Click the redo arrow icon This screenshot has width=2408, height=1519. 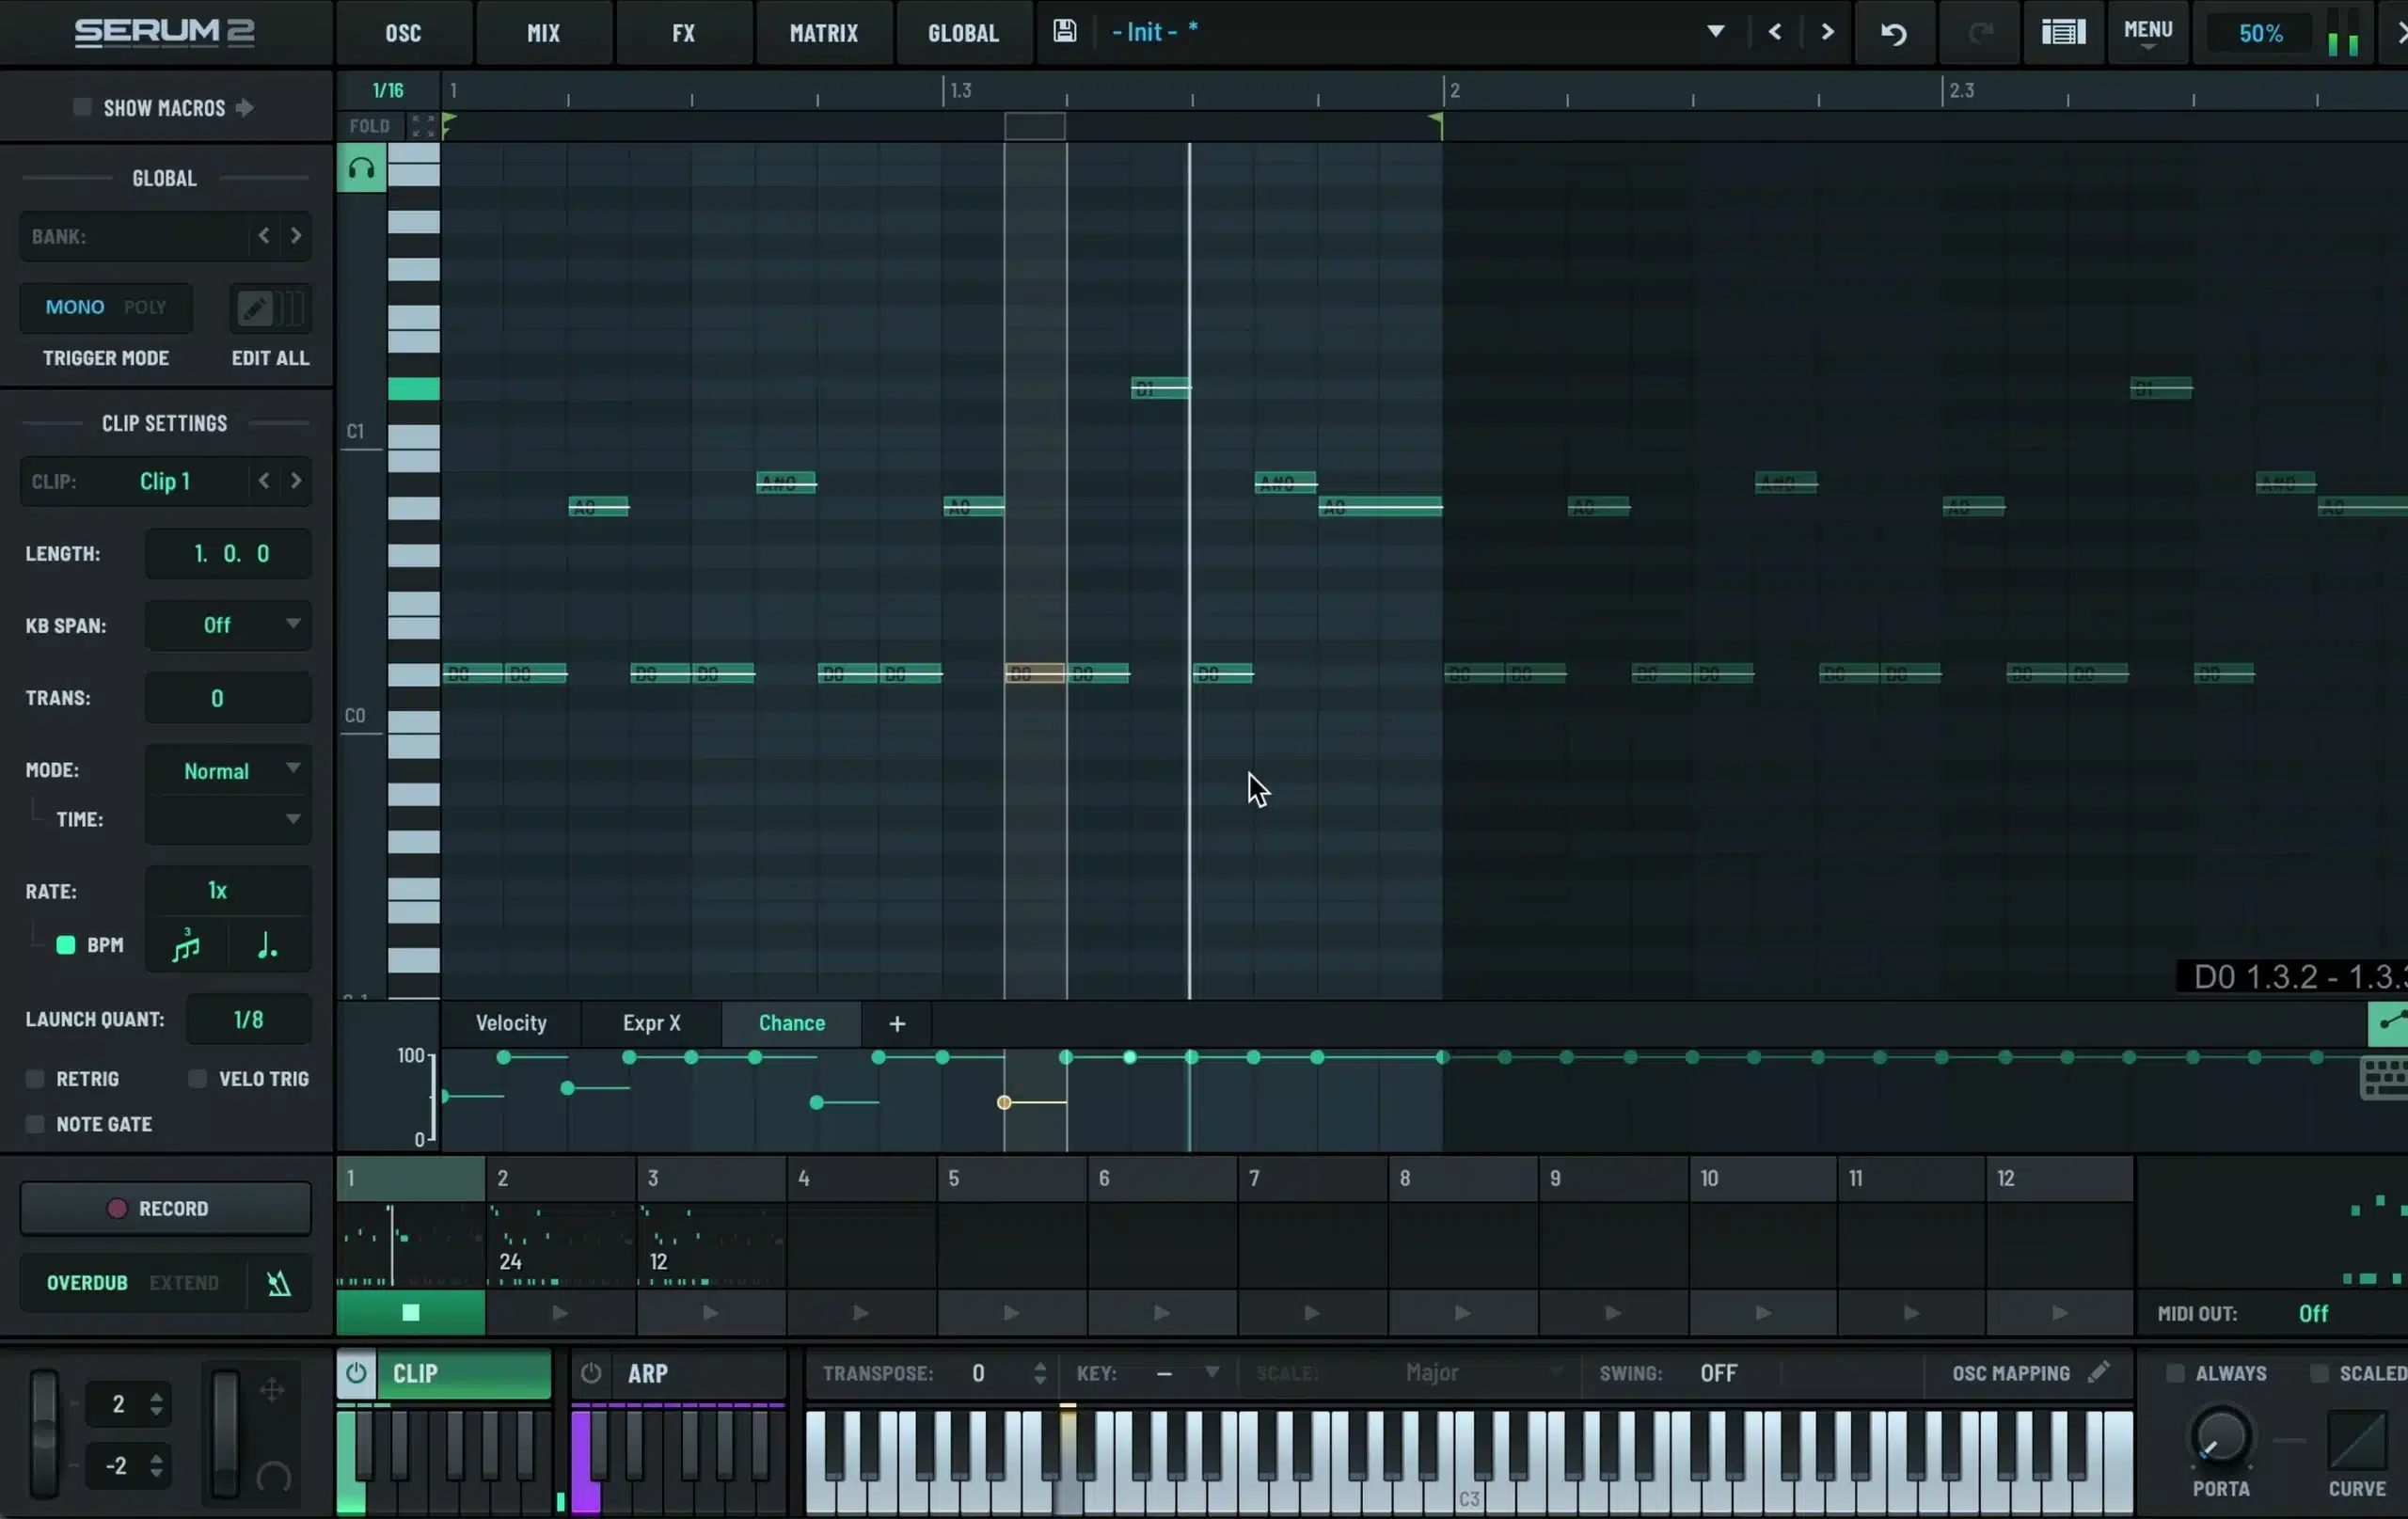[x=1979, y=33]
